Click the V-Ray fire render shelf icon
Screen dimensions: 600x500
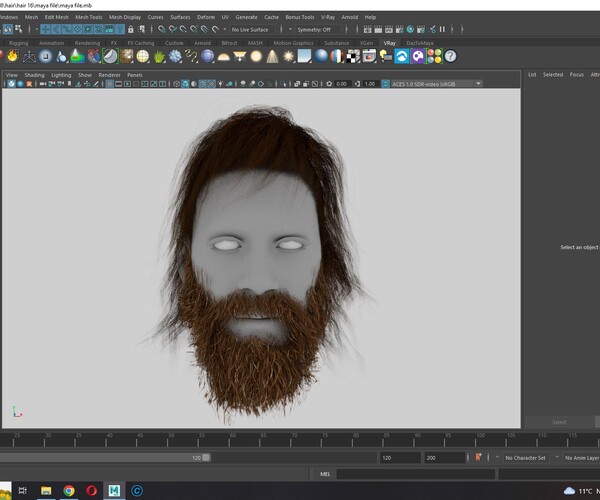pyautogui.click(x=13, y=56)
